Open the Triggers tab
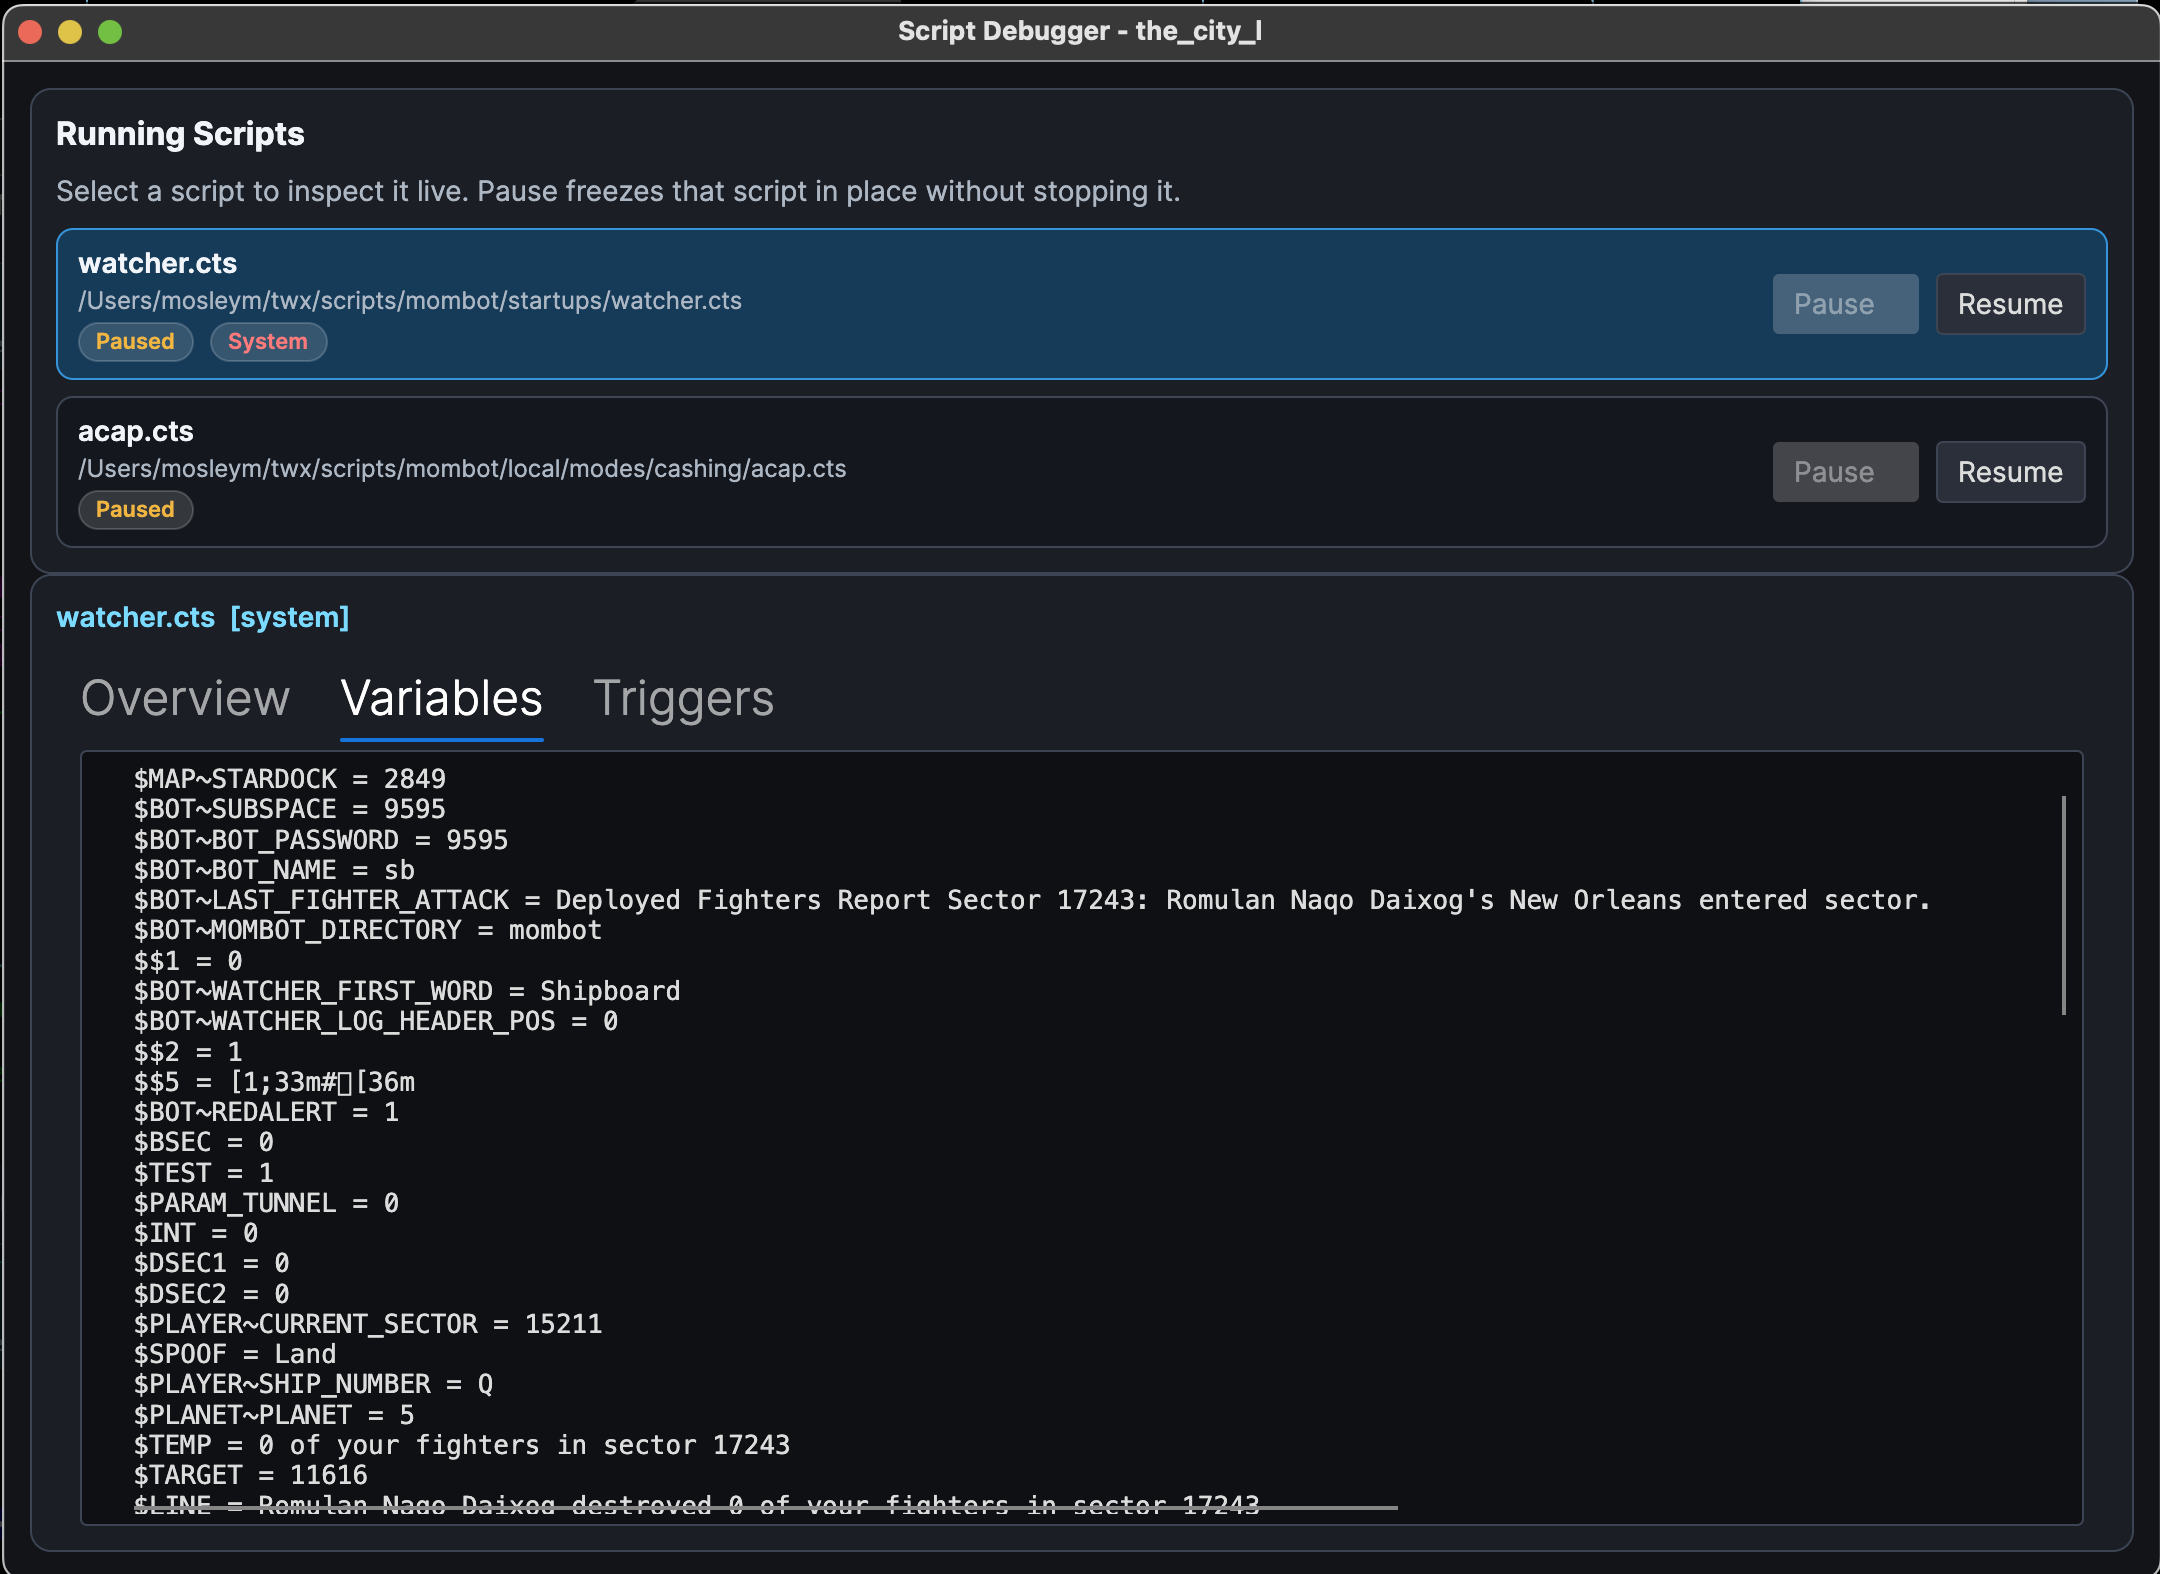Screen dimensions: 2160x1574 click(683, 698)
